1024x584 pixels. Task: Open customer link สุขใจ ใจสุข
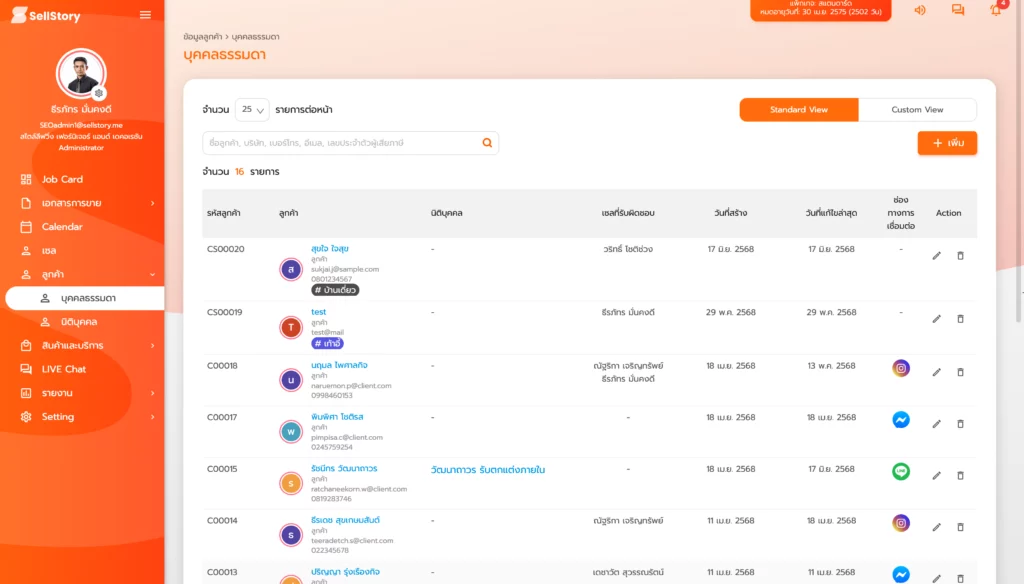click(x=330, y=248)
